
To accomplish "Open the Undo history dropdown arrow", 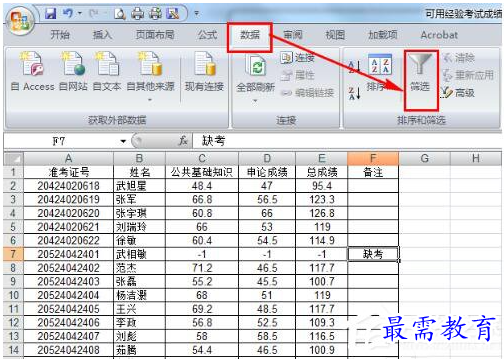I will click(x=80, y=14).
